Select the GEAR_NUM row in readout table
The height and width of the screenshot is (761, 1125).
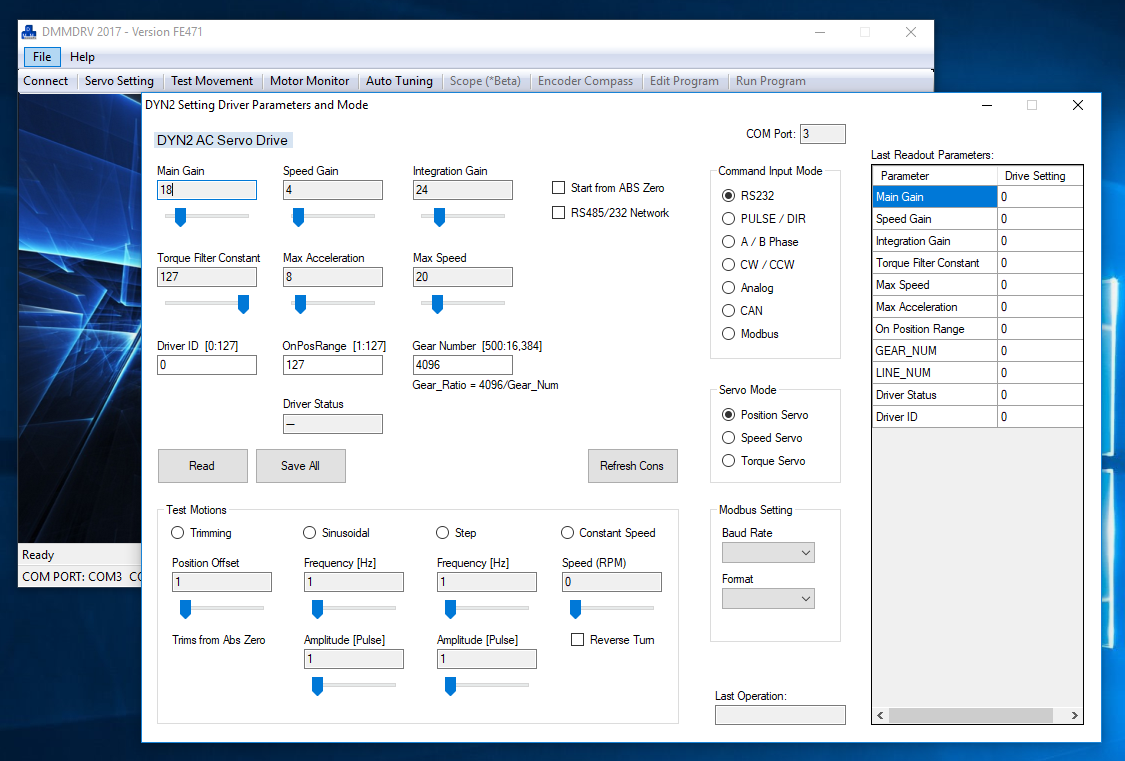coord(977,351)
